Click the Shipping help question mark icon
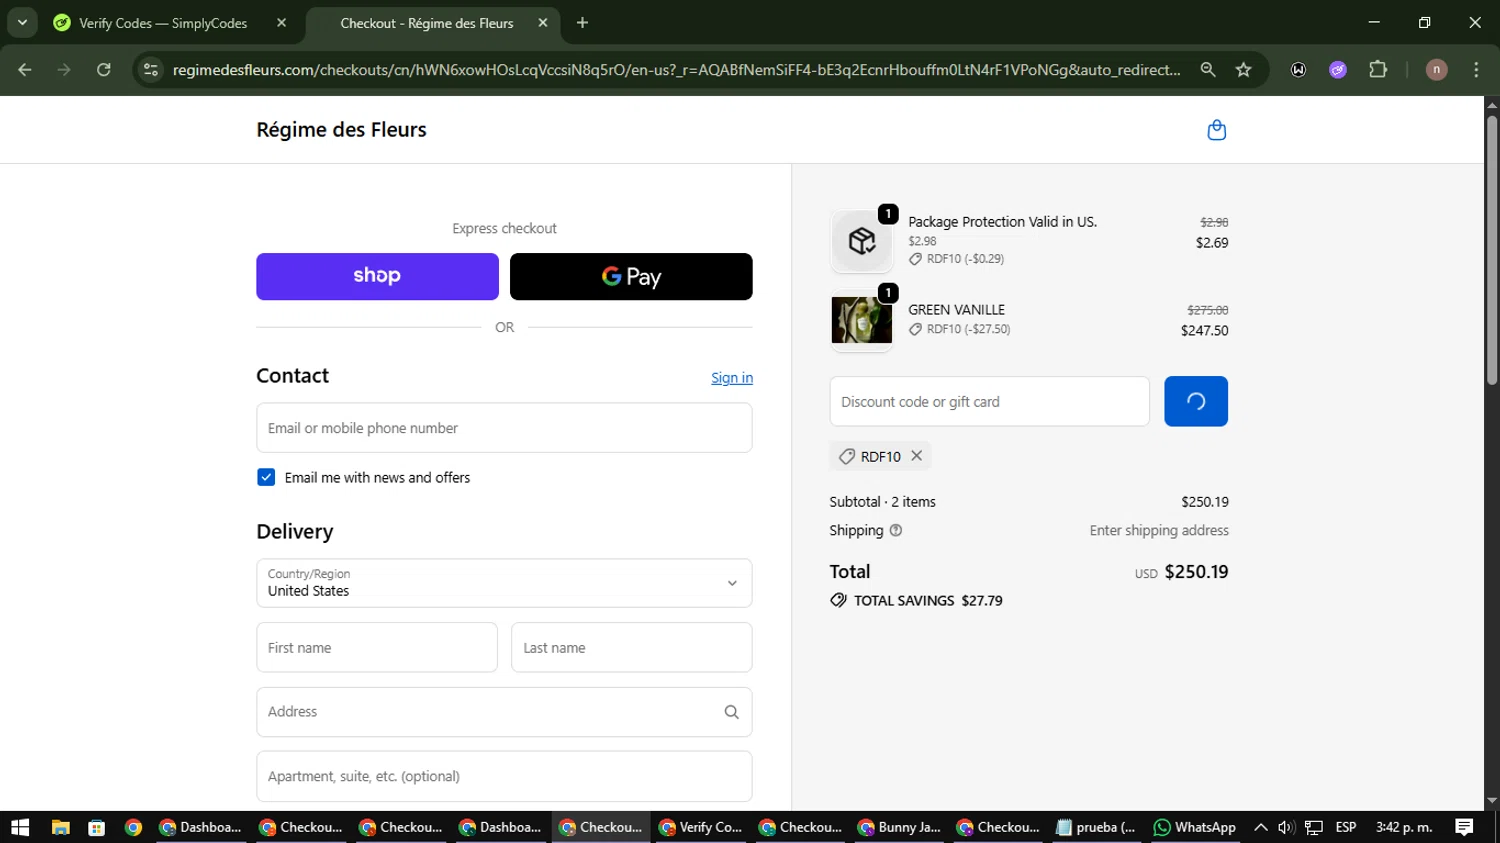The width and height of the screenshot is (1500, 843). [x=896, y=531]
